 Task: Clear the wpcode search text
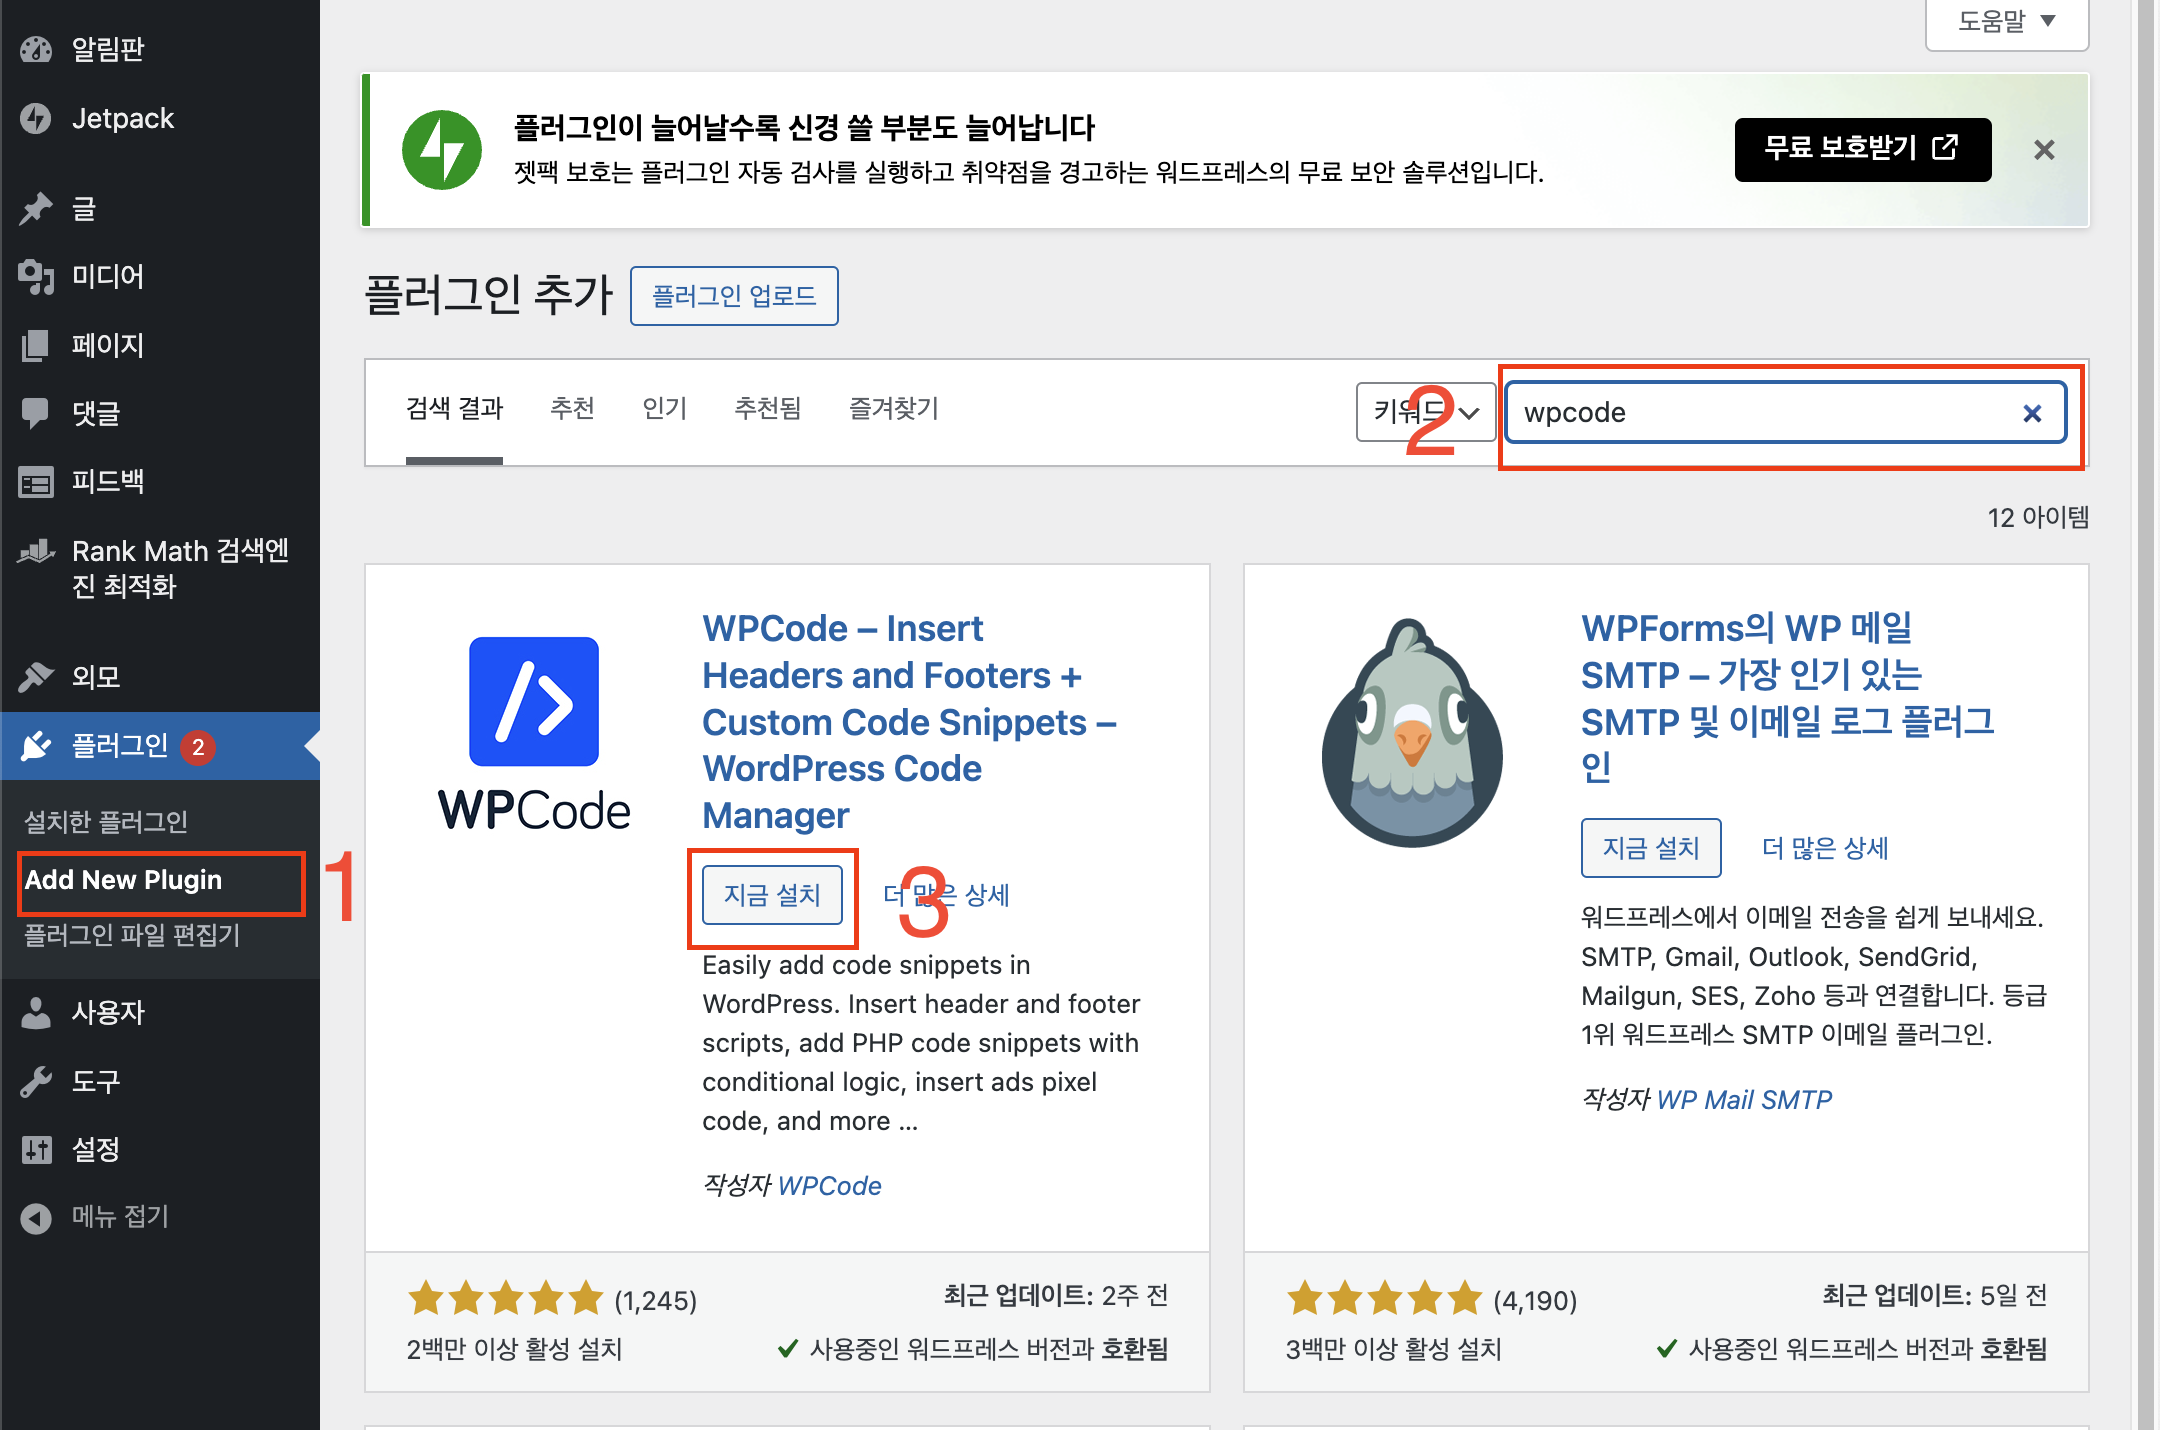coord(2032,413)
